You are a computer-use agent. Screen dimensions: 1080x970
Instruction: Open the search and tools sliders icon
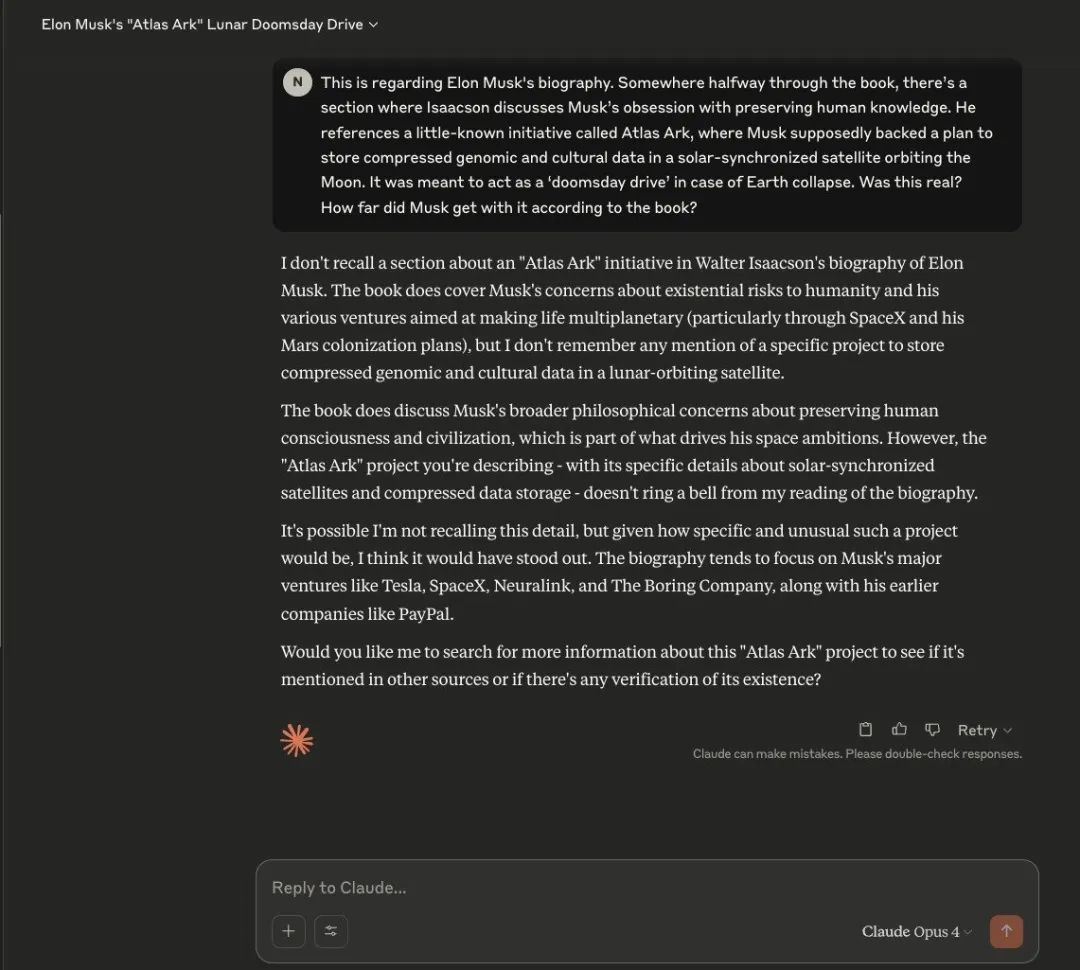331,931
